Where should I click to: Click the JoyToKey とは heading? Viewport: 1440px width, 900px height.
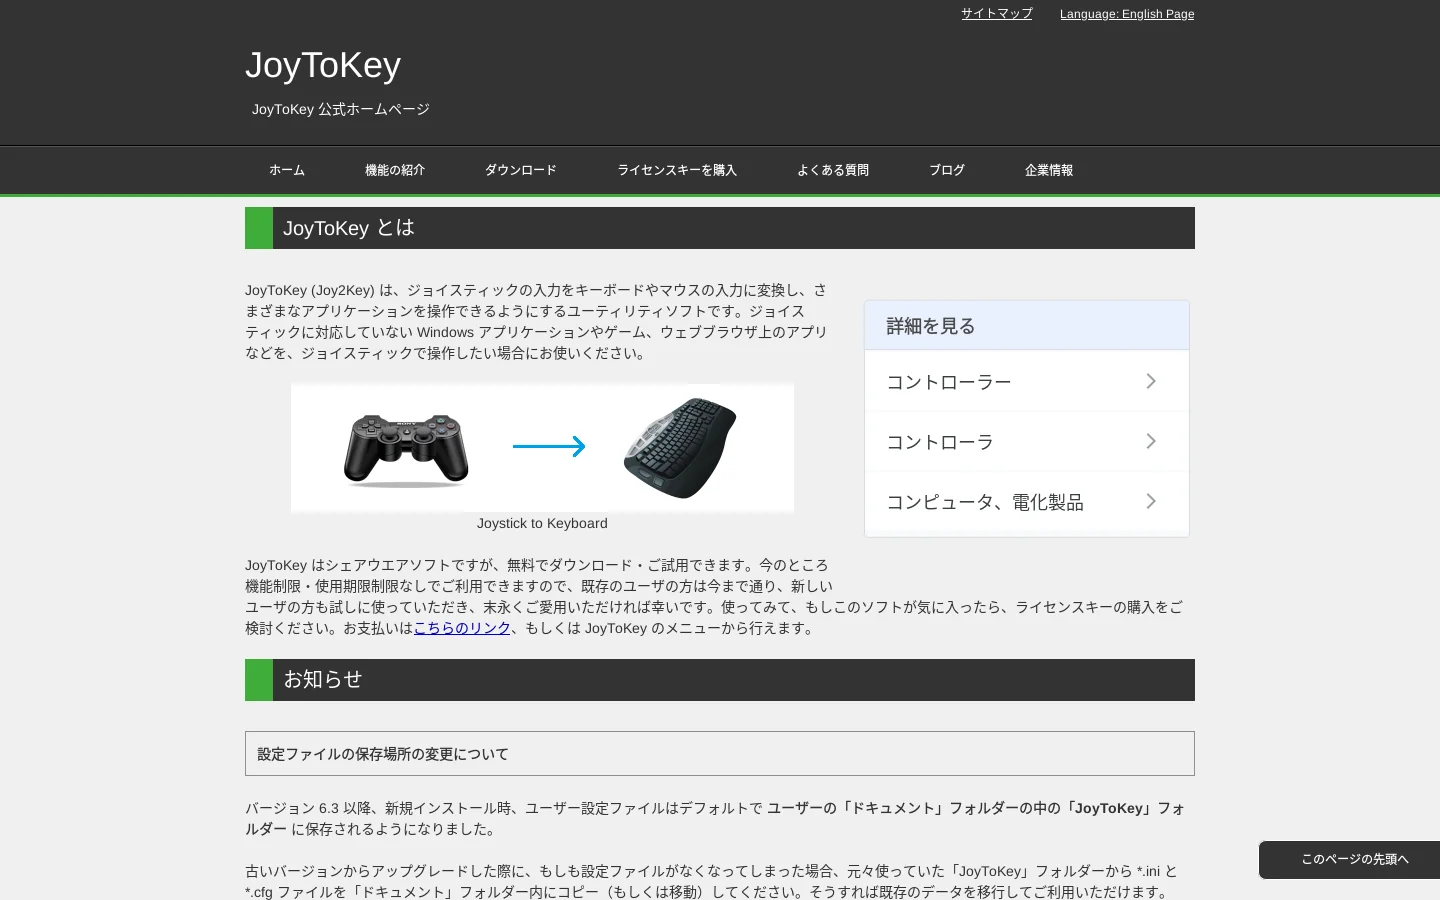click(720, 228)
